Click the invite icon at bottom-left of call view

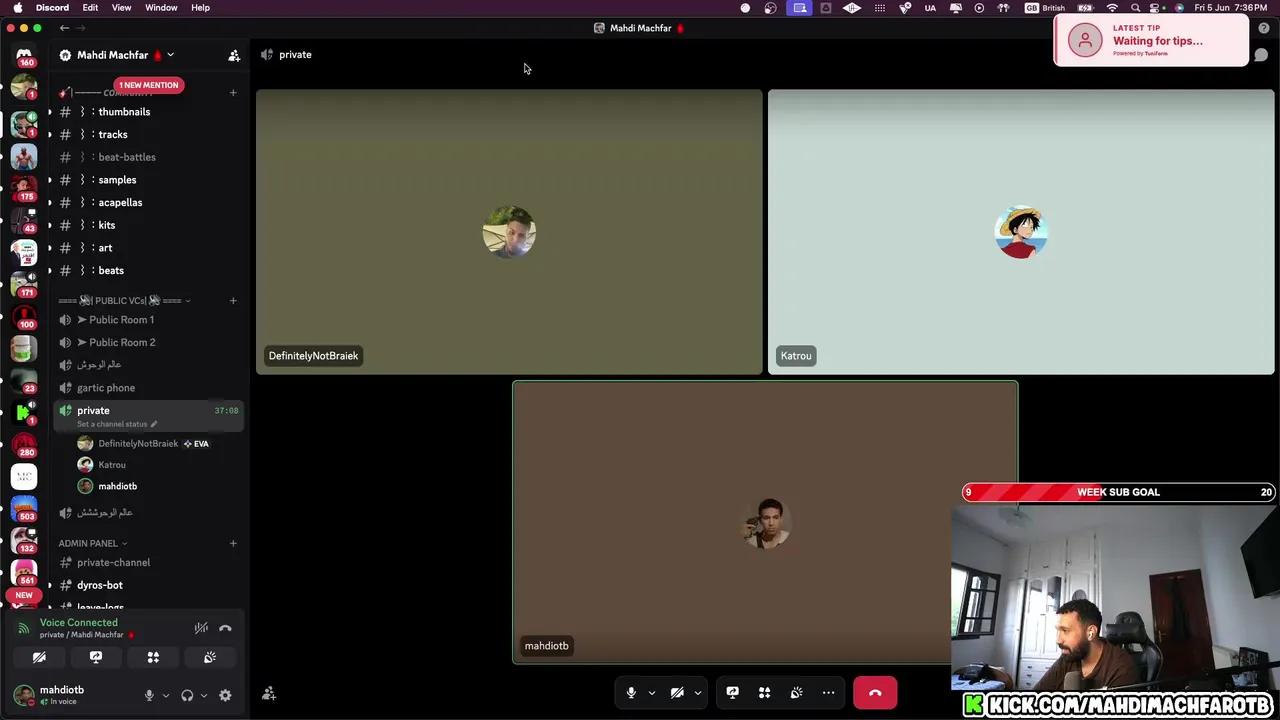pyautogui.click(x=269, y=693)
